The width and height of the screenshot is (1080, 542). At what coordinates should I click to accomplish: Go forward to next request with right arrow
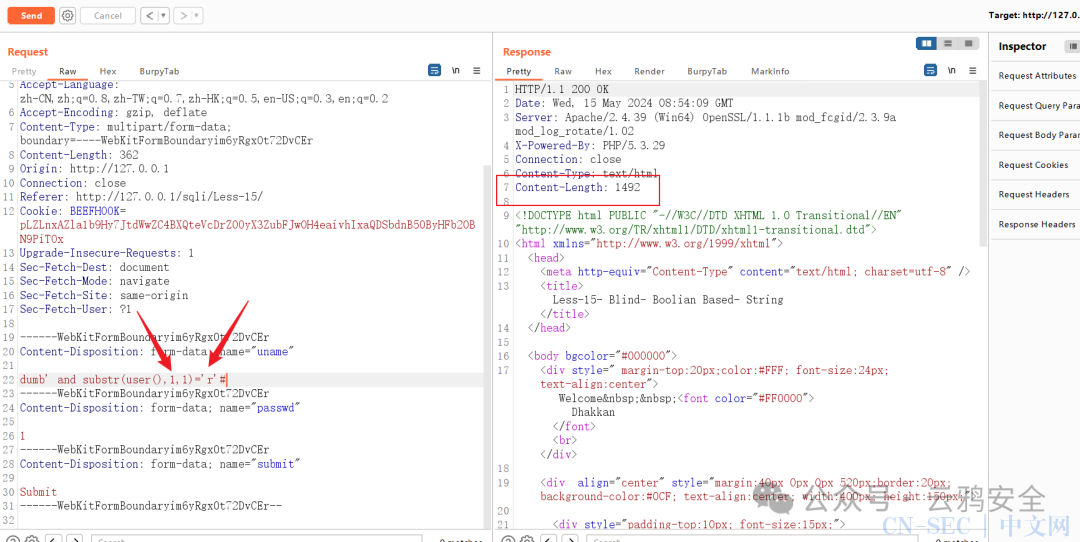click(x=183, y=15)
